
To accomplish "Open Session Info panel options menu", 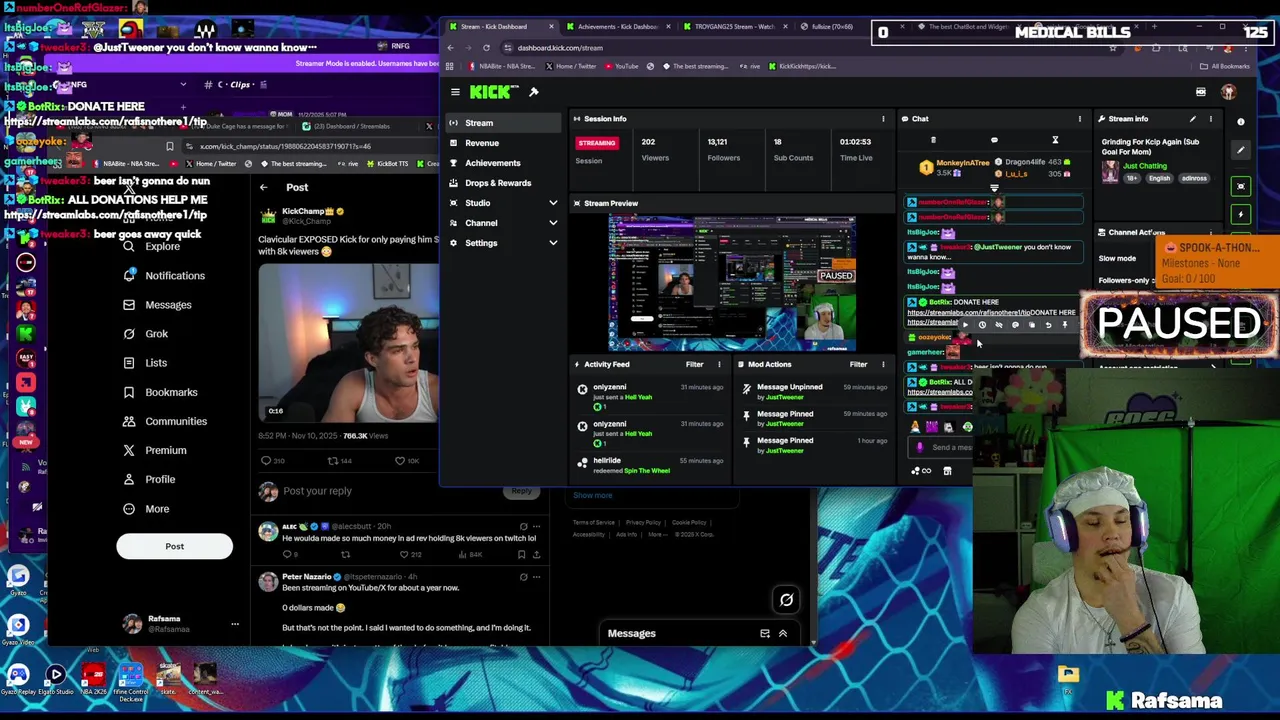I will point(883,119).
